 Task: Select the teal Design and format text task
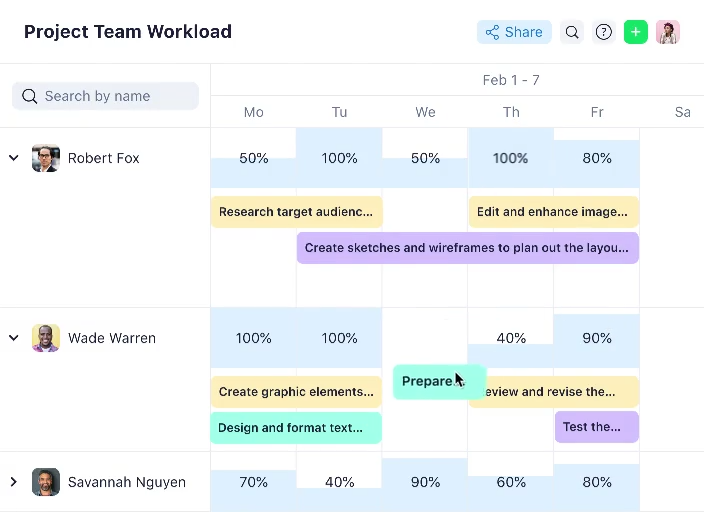click(296, 428)
